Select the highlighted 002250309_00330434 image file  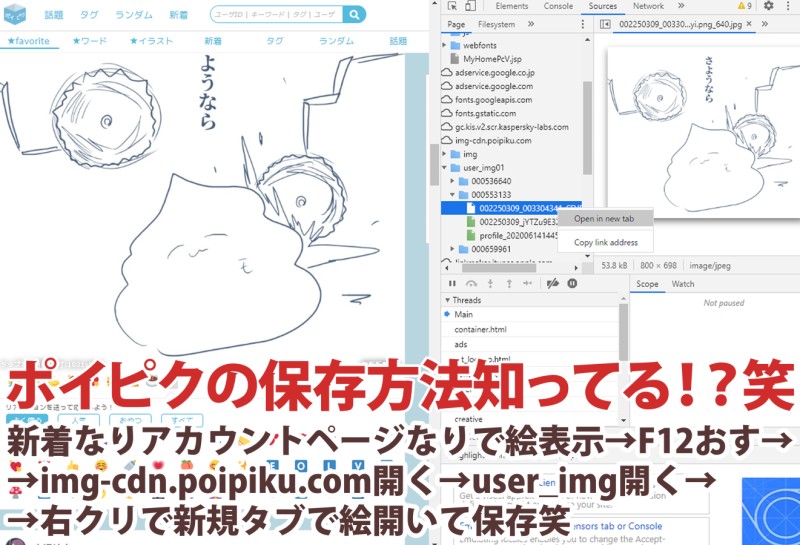coord(511,208)
